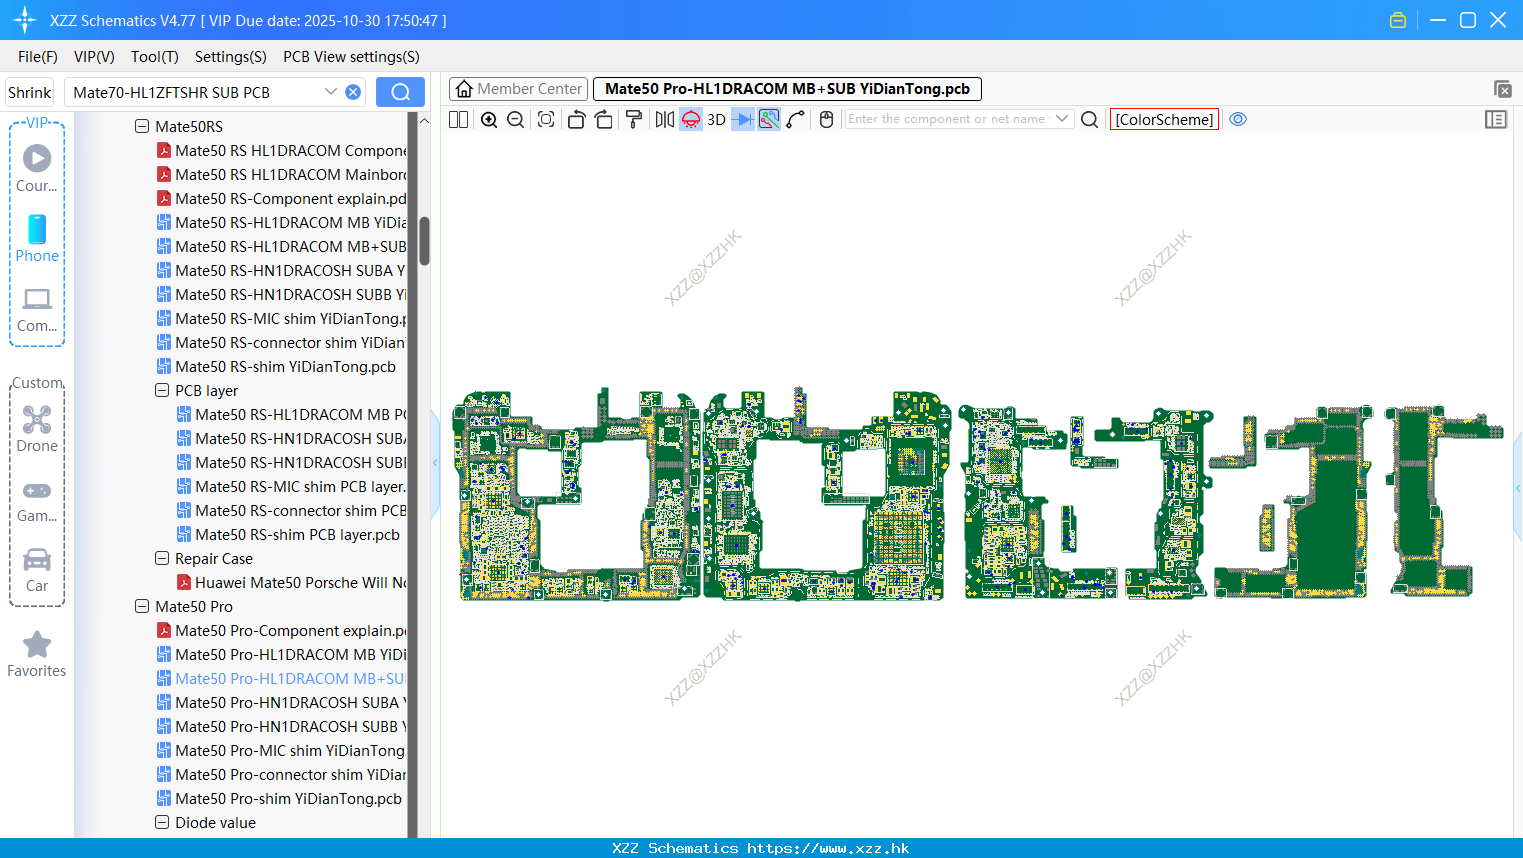Open the Tool(T) menu

point(155,57)
